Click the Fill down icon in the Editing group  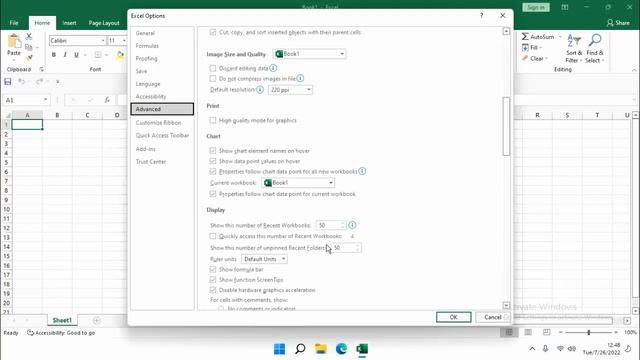(525, 48)
